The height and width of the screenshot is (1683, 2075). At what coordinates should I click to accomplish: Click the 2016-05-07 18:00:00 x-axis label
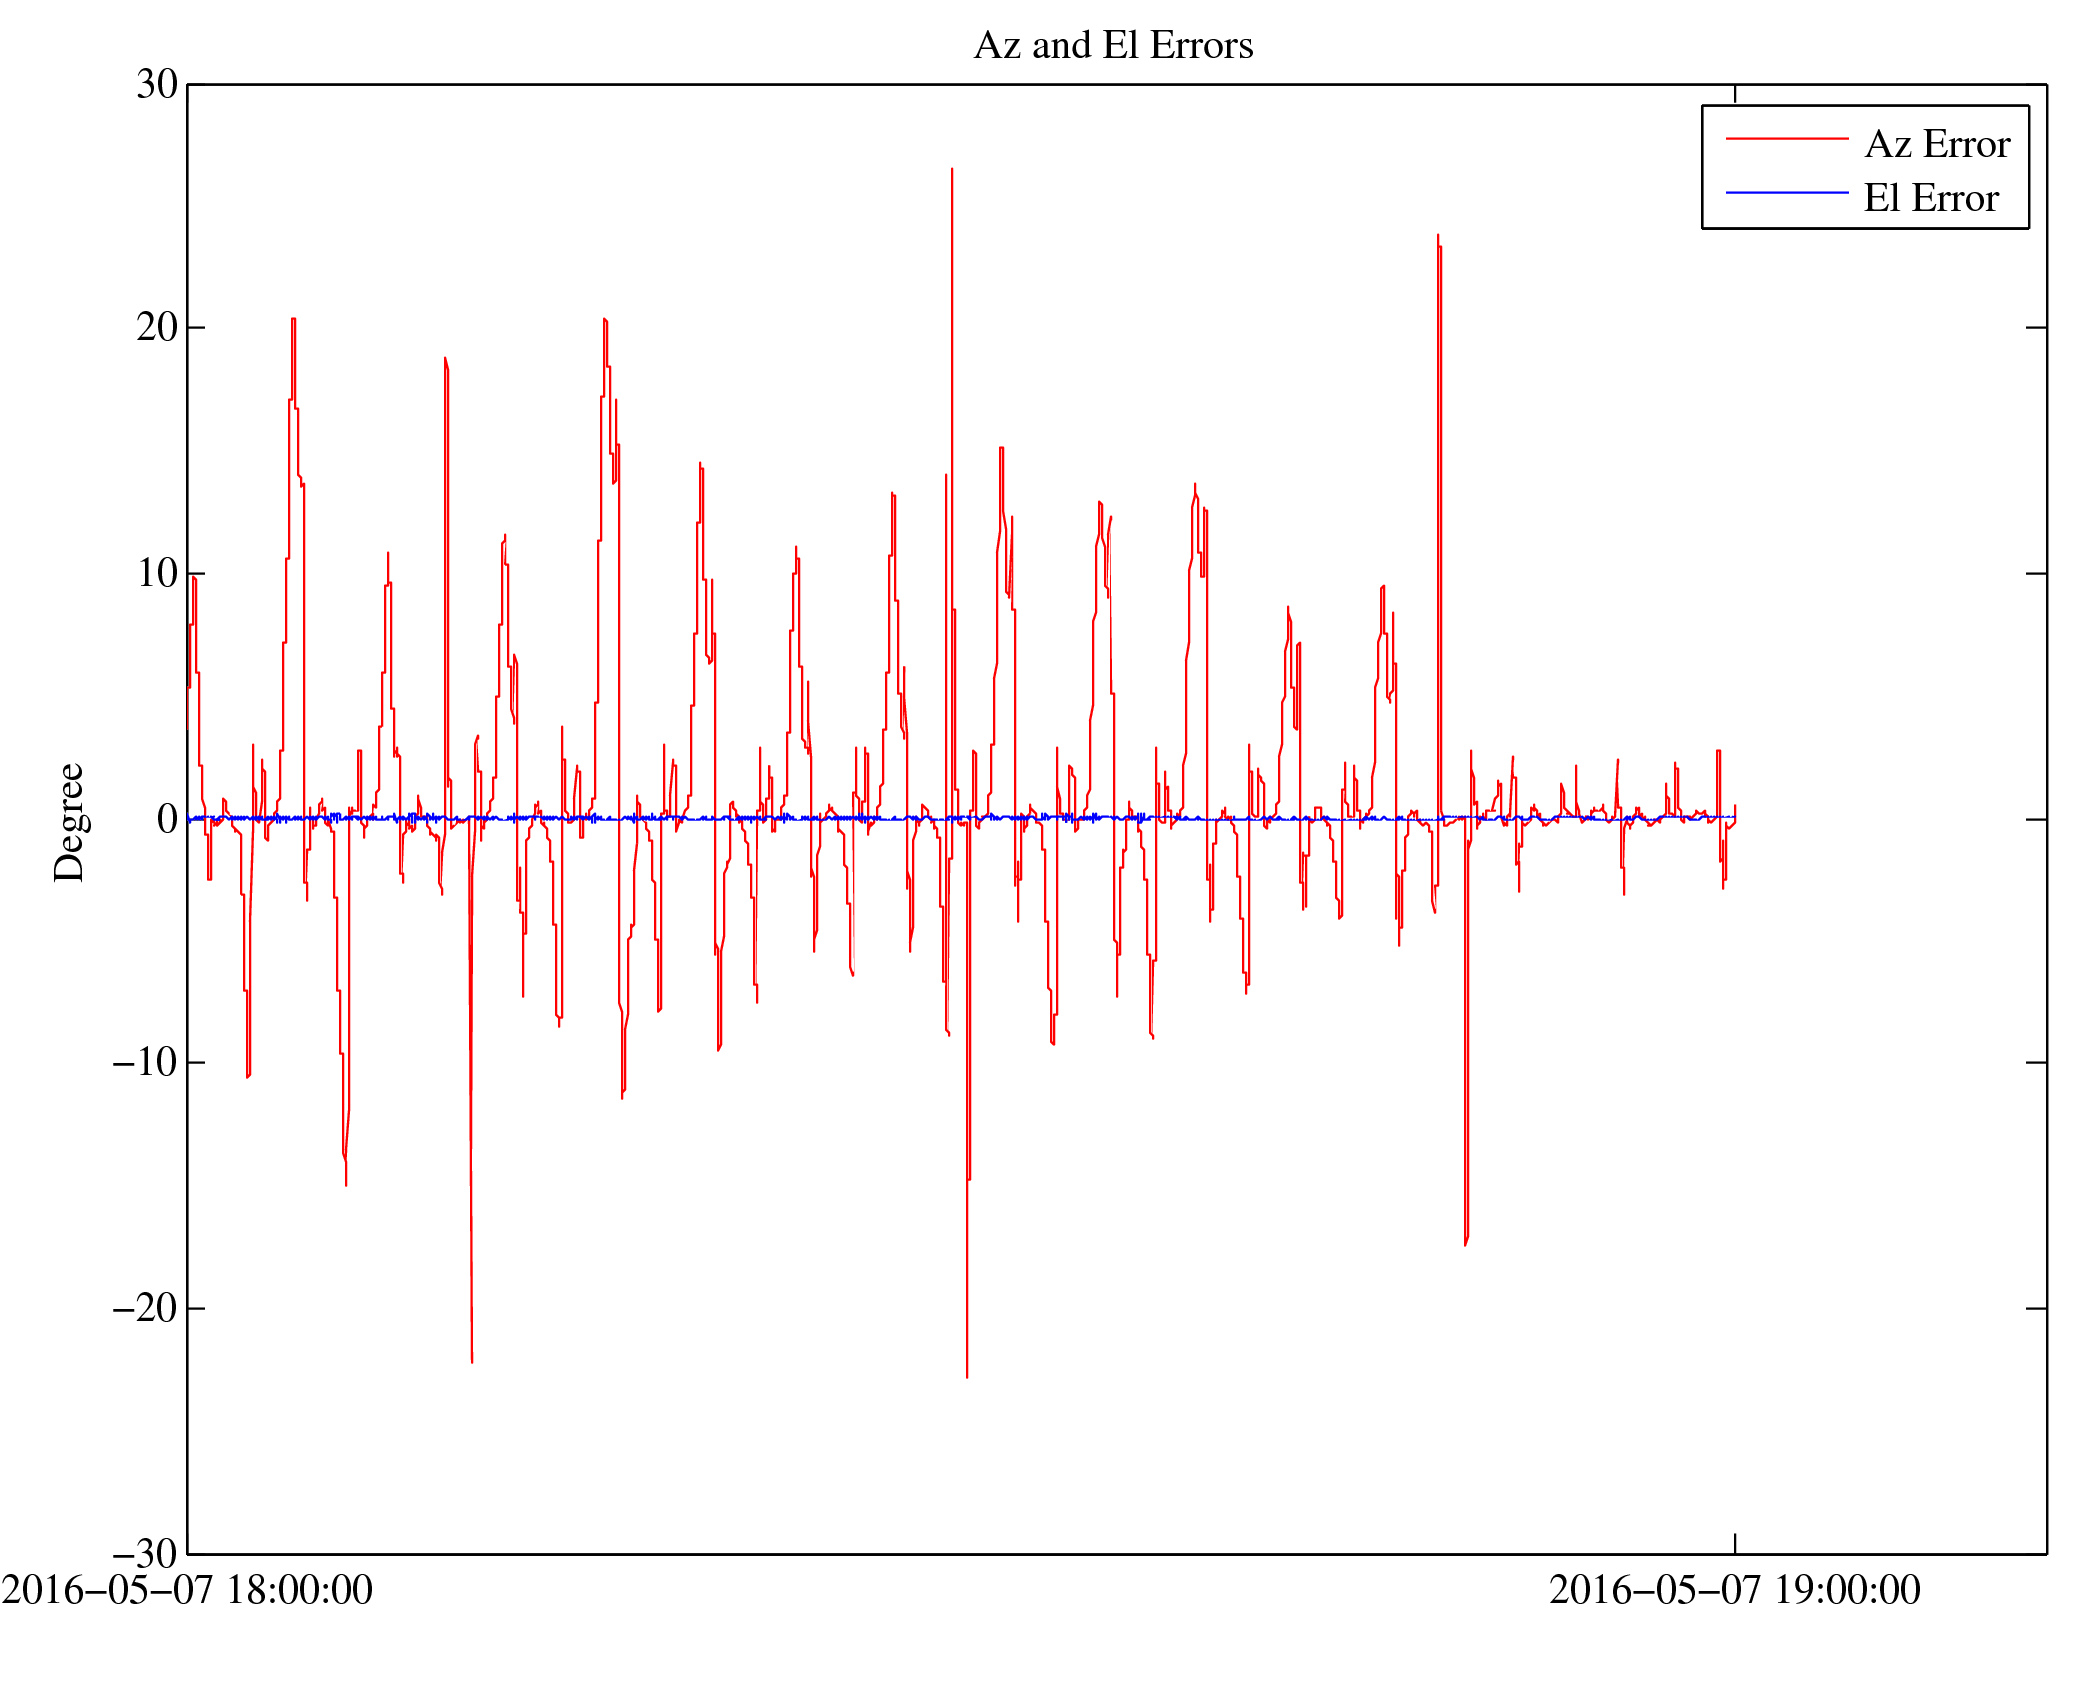point(187,1590)
